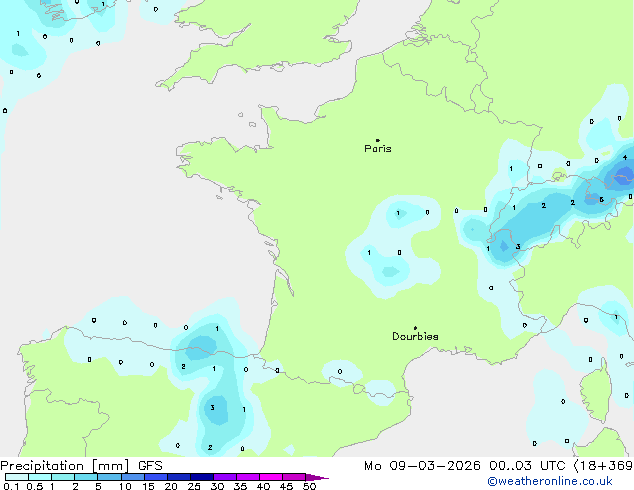Pick the 40 to 45 mm magenta legend swatch
Viewport: 634px width, 490px height.
[271, 477]
